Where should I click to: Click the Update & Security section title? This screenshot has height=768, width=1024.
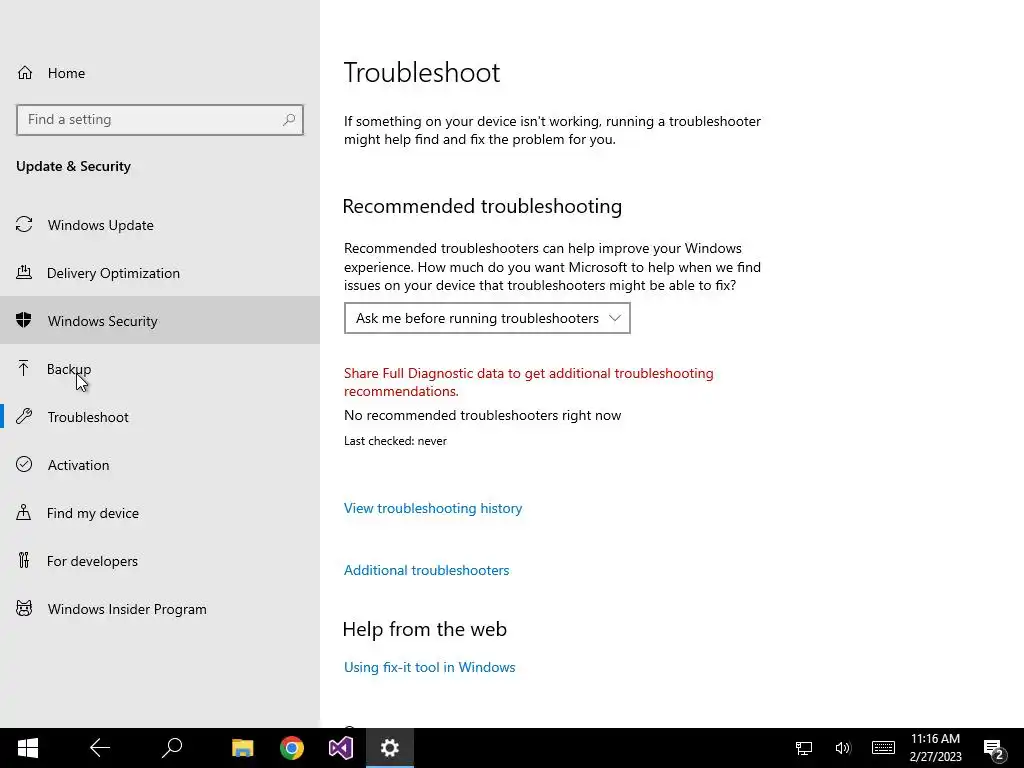click(73, 167)
